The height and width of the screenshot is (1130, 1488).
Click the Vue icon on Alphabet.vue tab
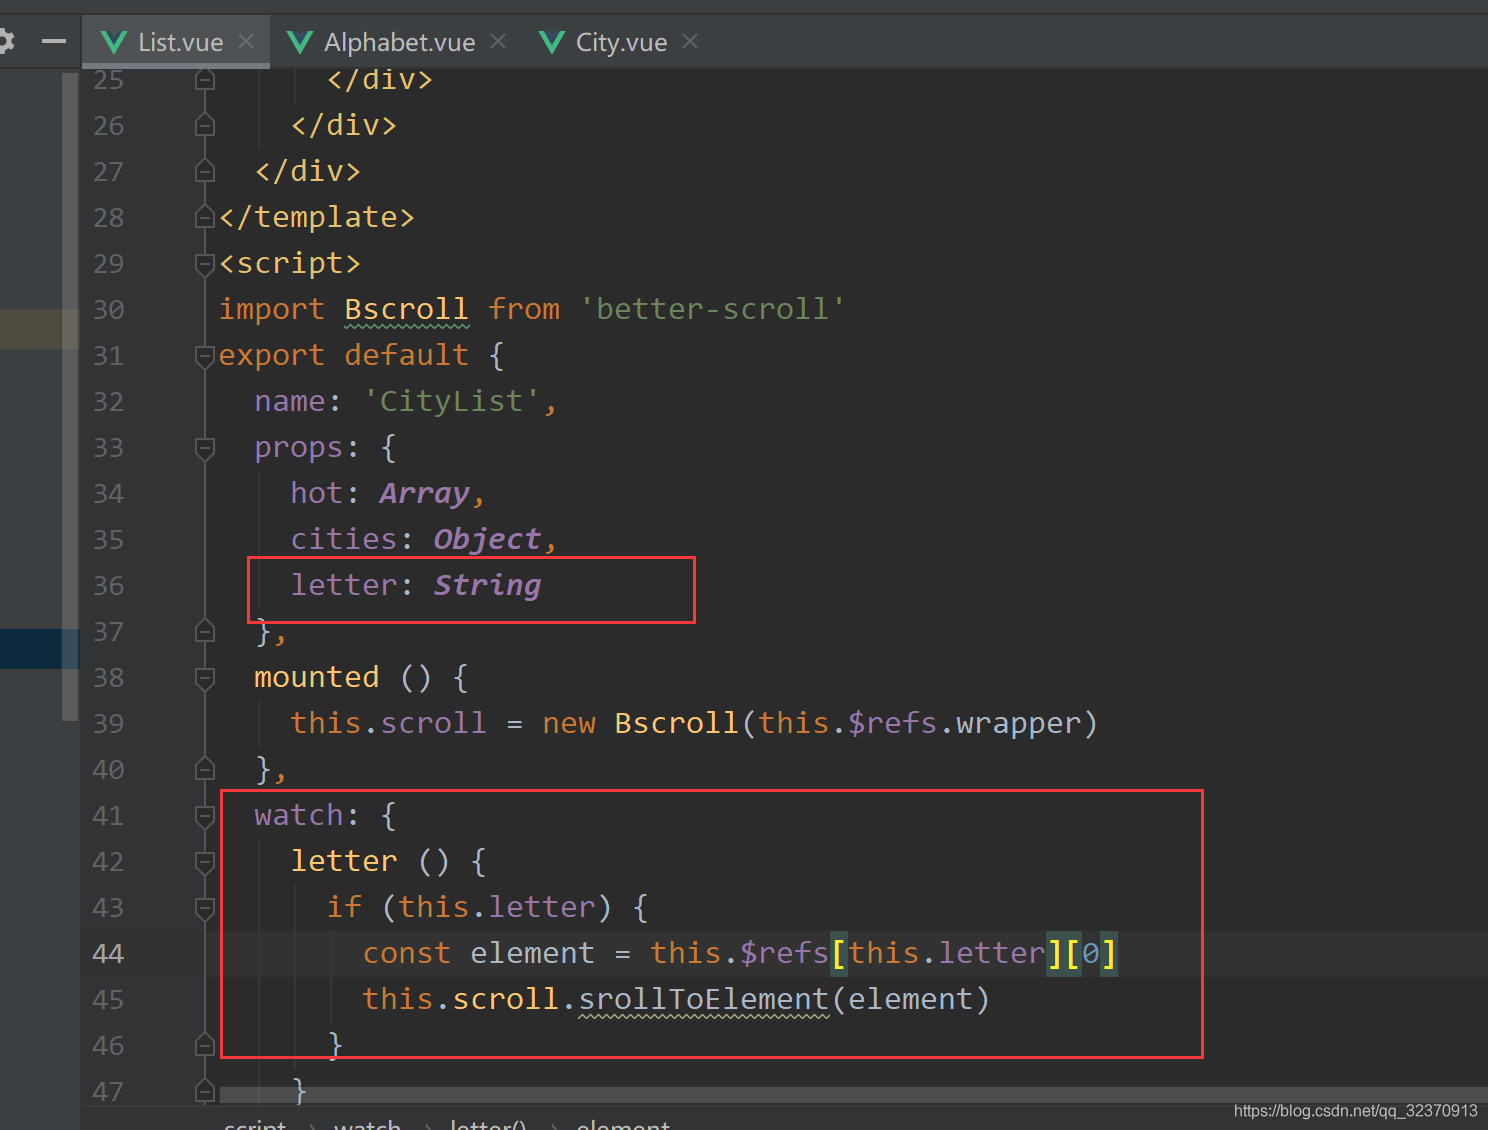(300, 42)
